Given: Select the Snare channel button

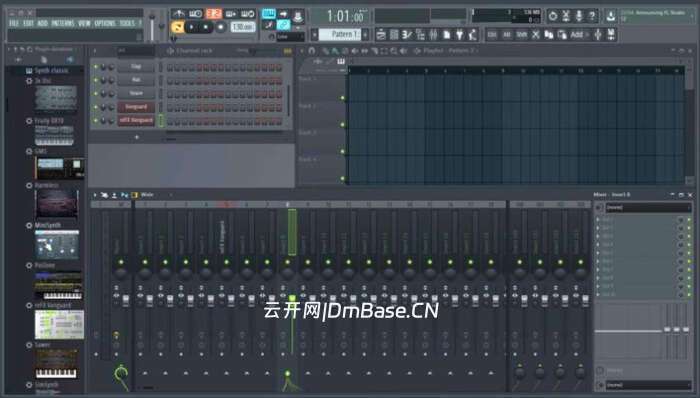Looking at the screenshot, I should tap(136, 94).
